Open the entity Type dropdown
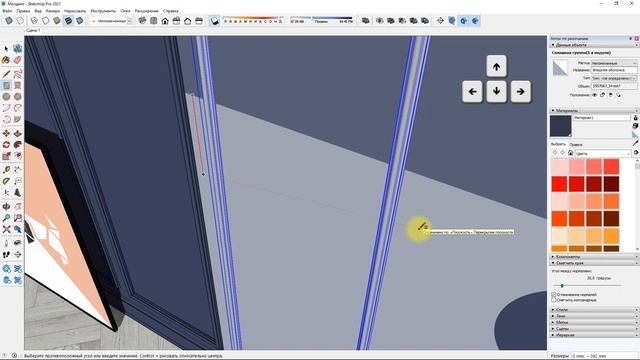640x360 pixels. (614, 78)
